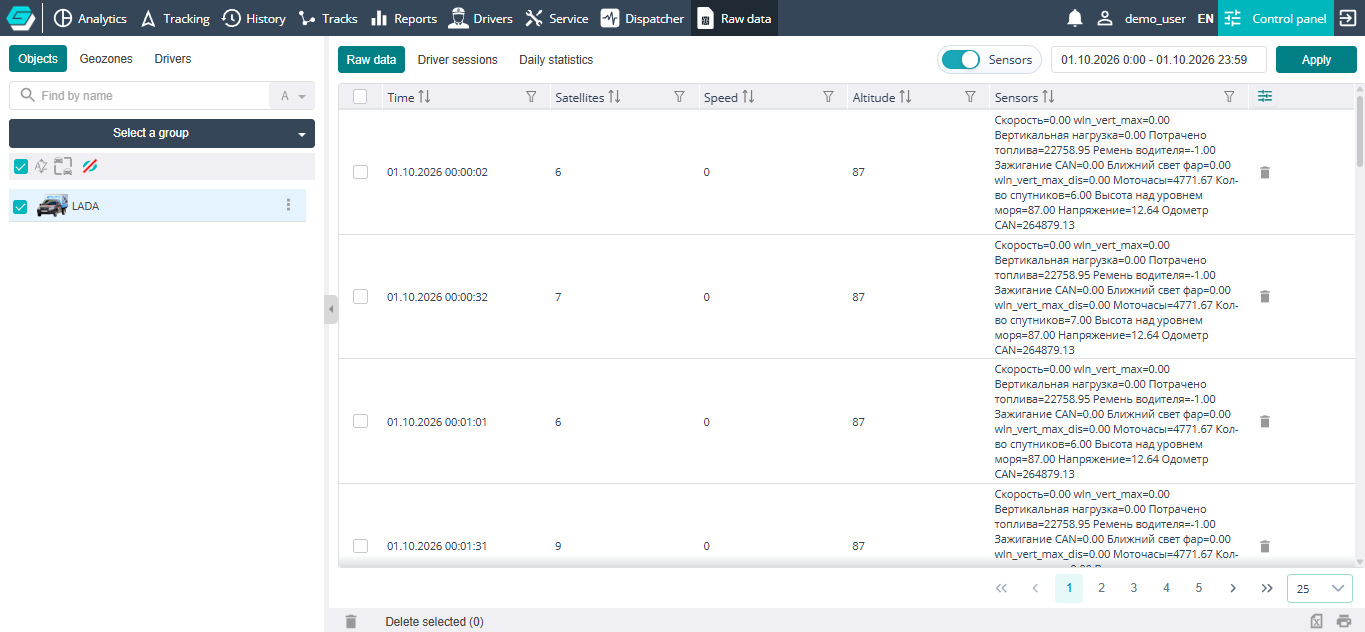Click the logout icon in the top bar
Image resolution: width=1365 pixels, height=632 pixels.
pos(1347,18)
